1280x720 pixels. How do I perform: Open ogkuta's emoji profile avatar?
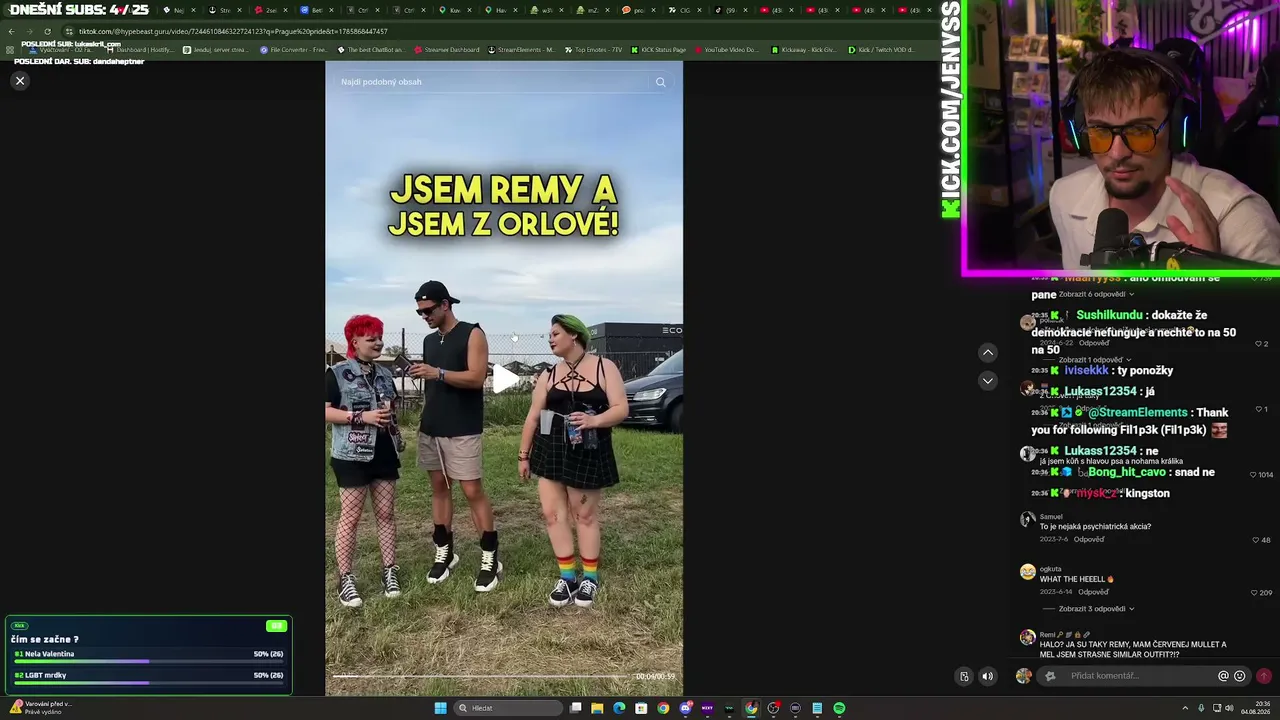(x=1027, y=572)
